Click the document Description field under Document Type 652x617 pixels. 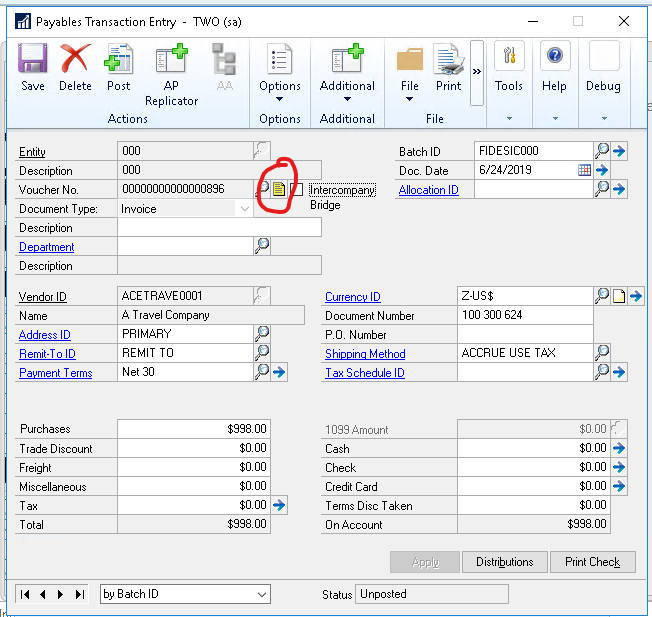(220, 227)
